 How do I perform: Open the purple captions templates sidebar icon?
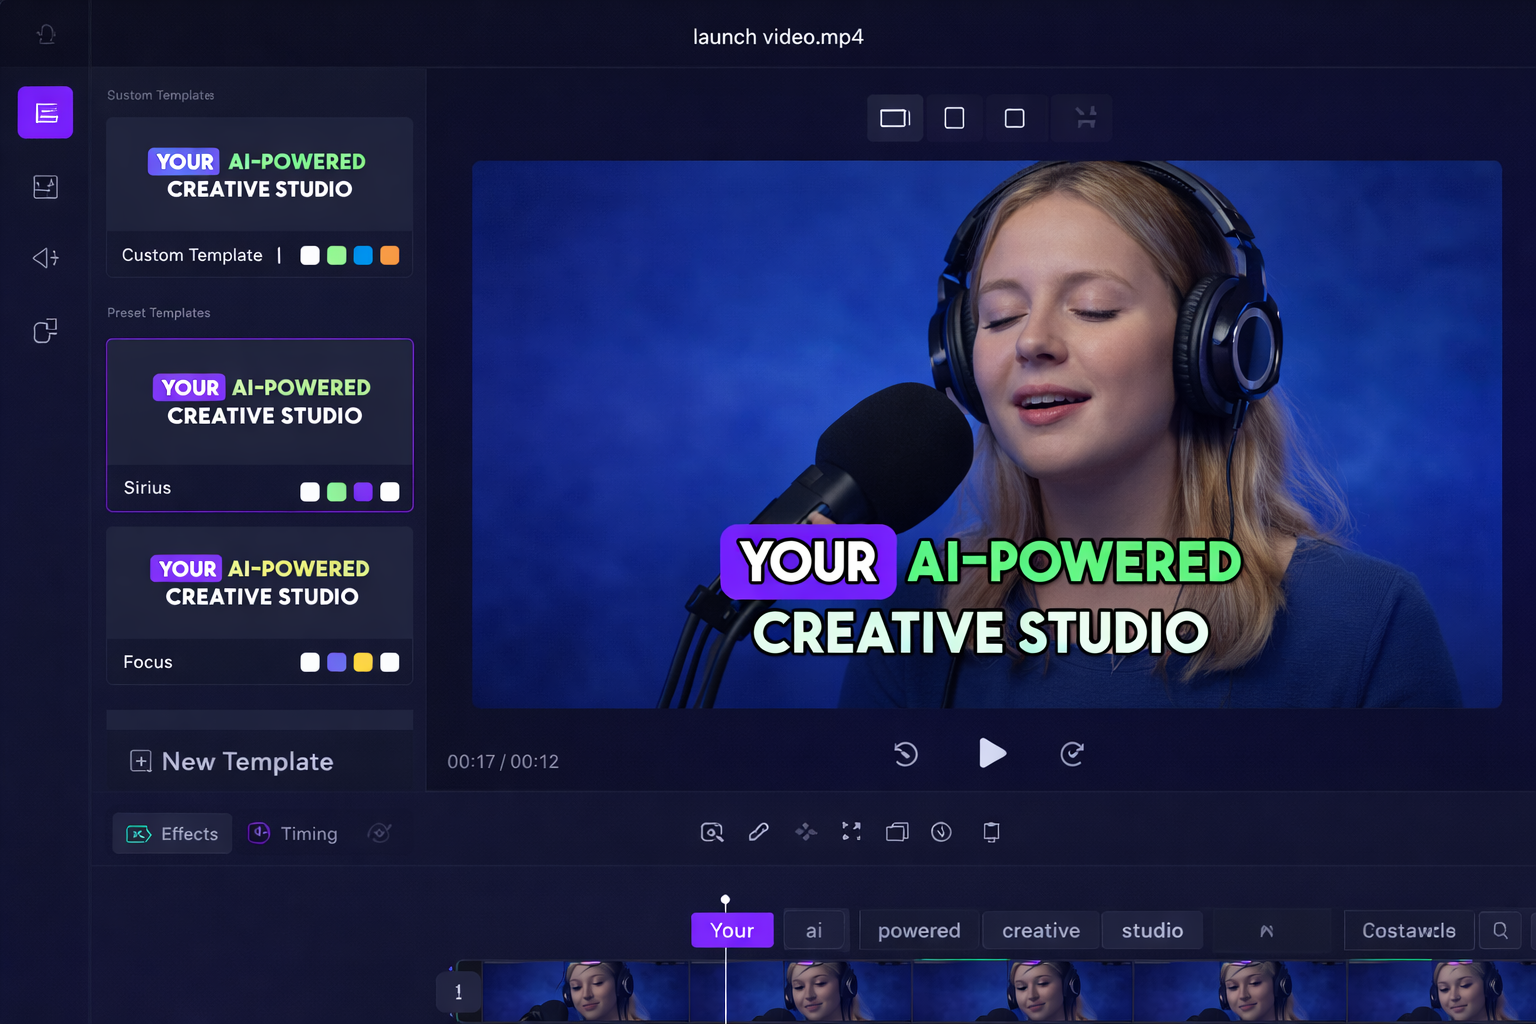45,112
